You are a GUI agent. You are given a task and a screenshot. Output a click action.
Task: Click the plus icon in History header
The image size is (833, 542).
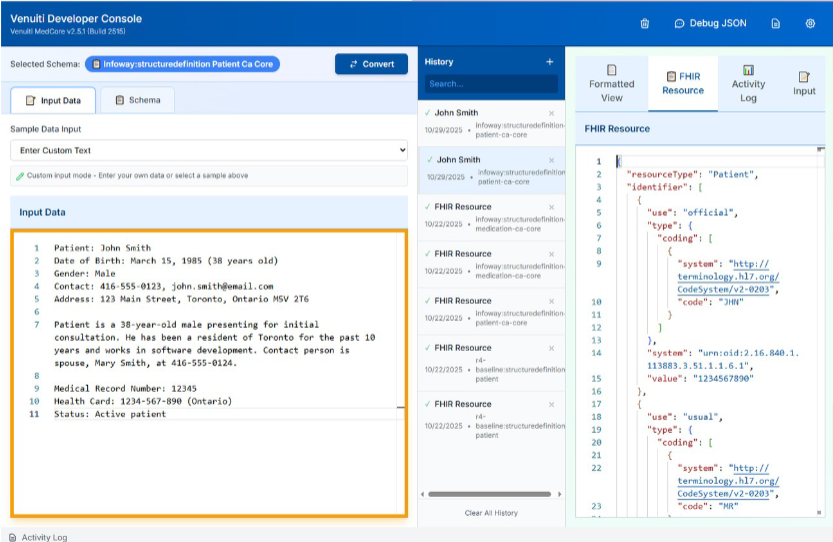point(549,62)
